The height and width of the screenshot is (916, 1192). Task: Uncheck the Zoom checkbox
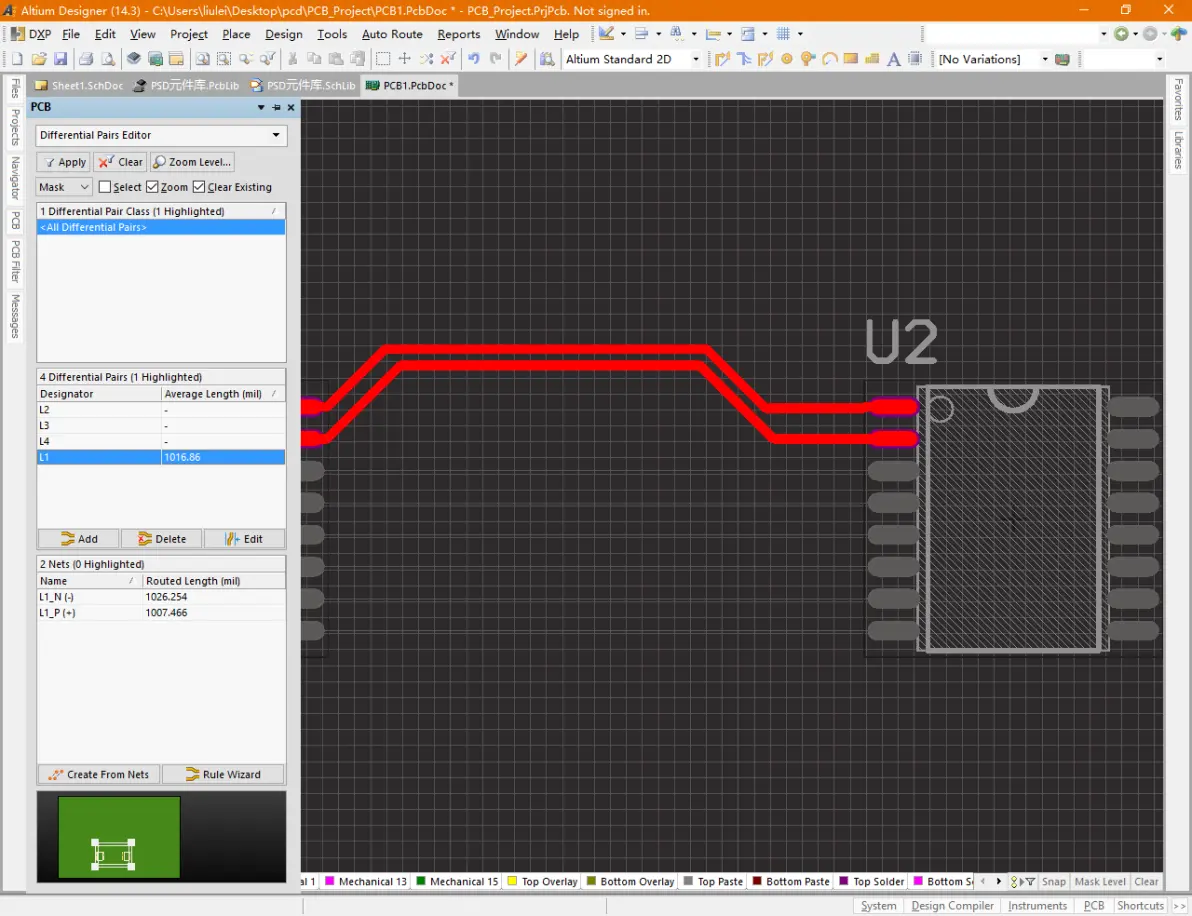(x=152, y=187)
